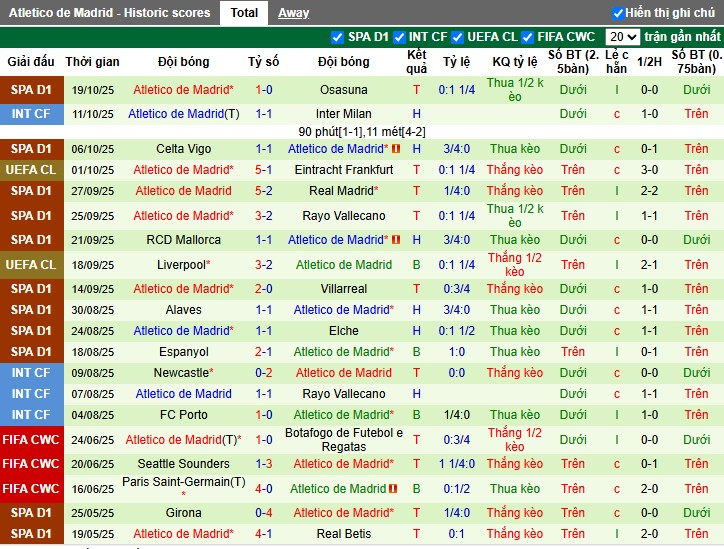Open the 3-2 score of the Liverpool match
The width and height of the screenshot is (724, 549).
264,265
